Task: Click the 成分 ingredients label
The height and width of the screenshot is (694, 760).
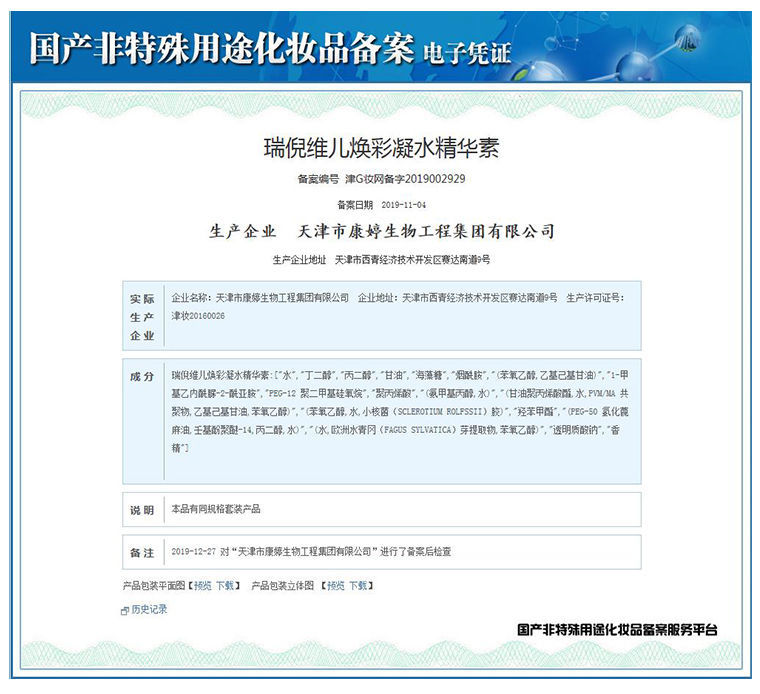Action: (x=142, y=376)
